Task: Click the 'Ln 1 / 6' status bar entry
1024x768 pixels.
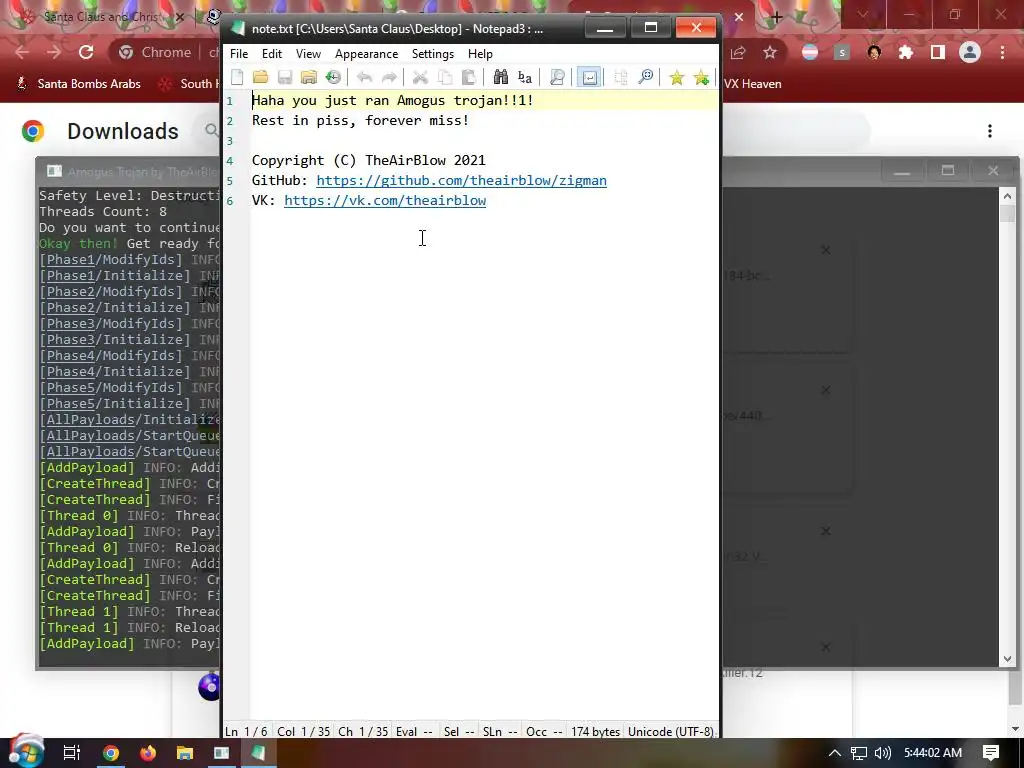Action: 246,731
